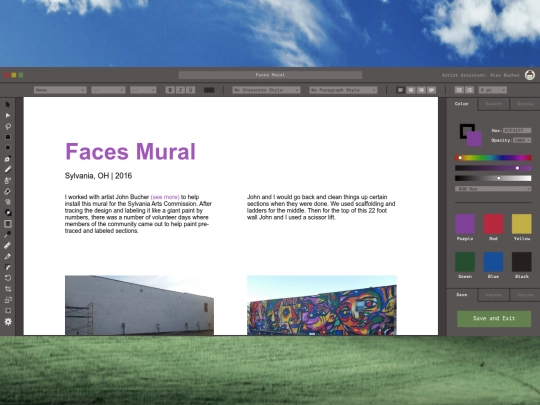
Task: Choose the Lasso tool
Action: (8, 126)
